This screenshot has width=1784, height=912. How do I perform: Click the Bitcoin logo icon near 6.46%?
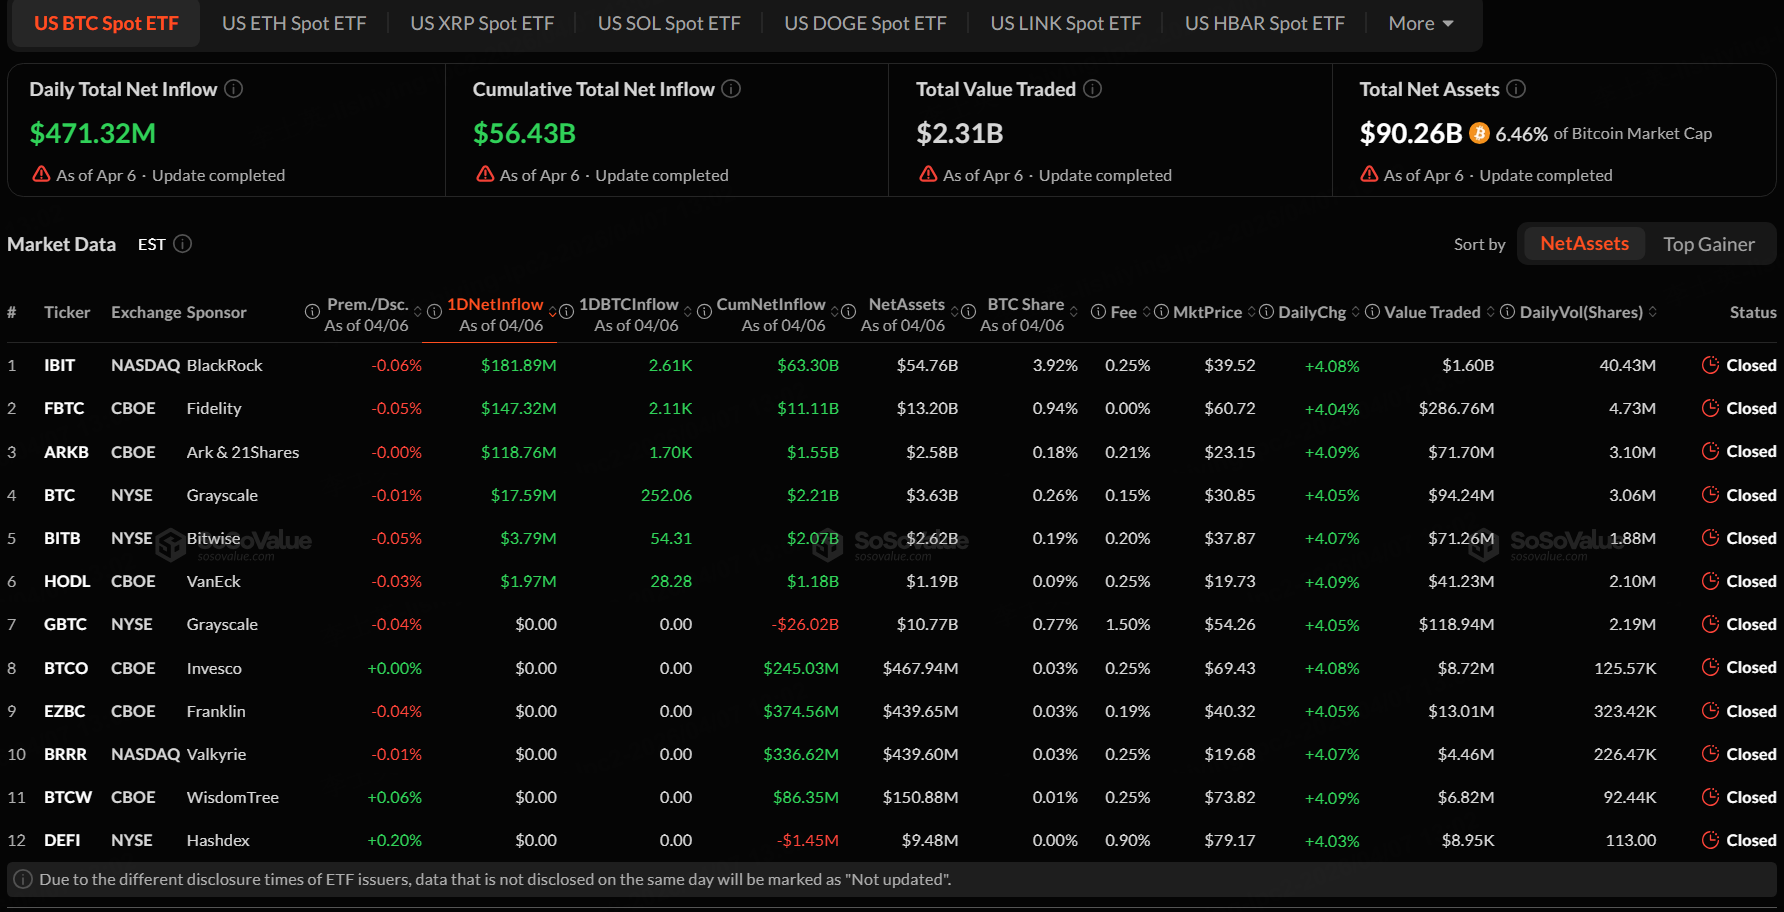[x=1479, y=133]
